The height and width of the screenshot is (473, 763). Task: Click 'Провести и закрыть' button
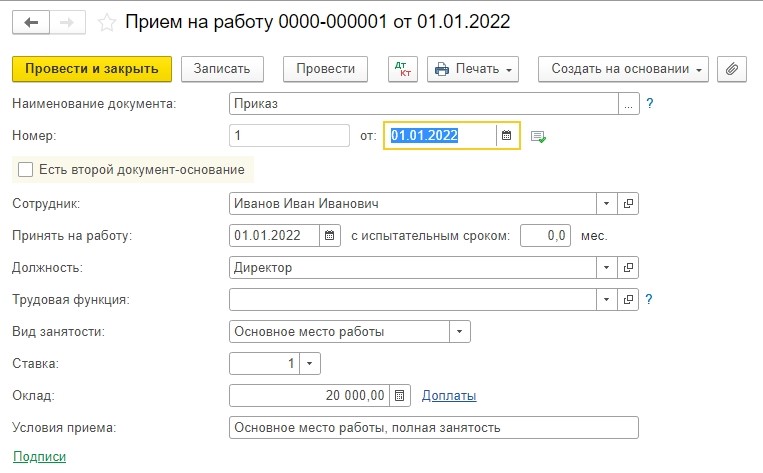(x=92, y=69)
